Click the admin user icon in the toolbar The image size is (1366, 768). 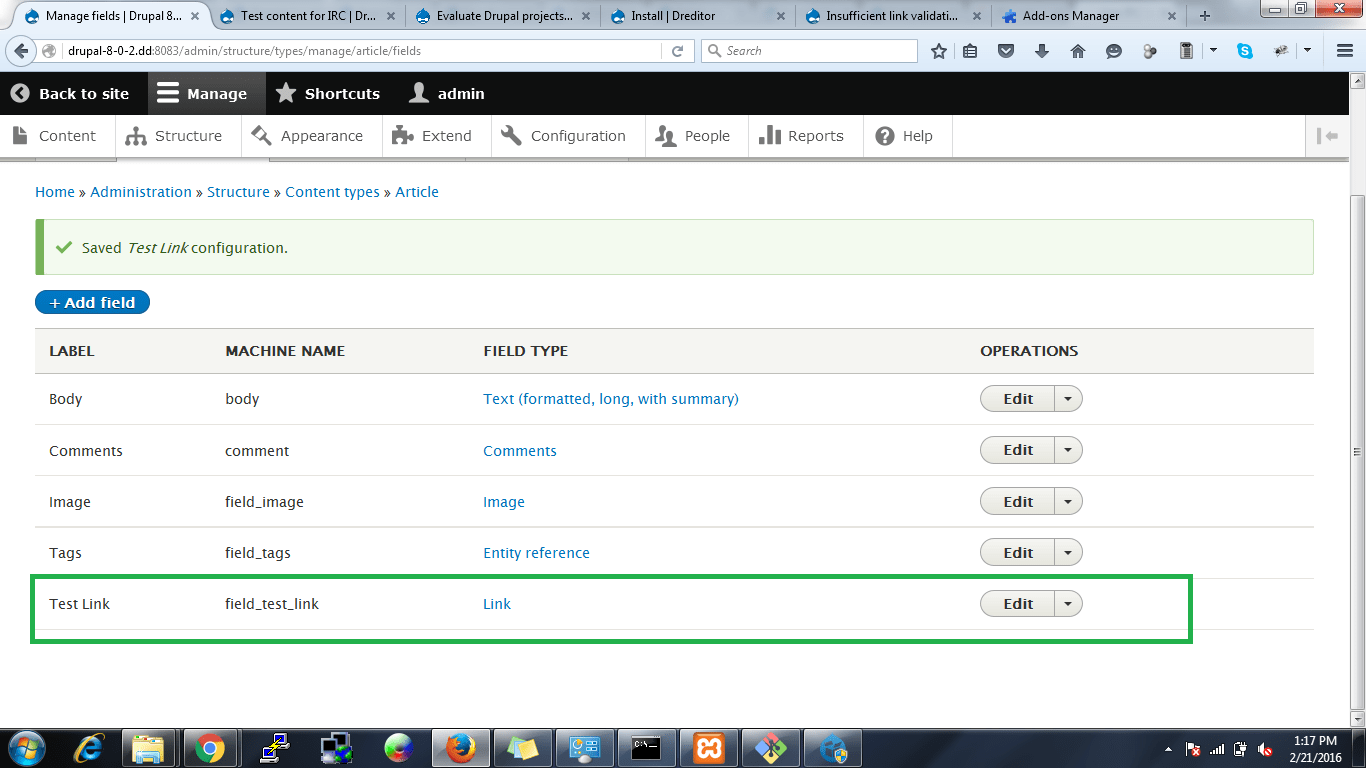[x=418, y=93]
